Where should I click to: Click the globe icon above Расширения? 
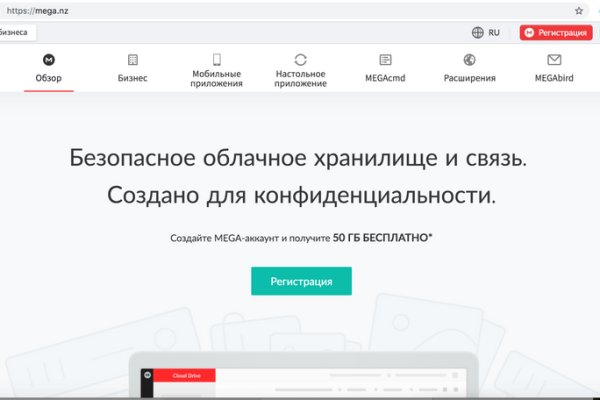[x=470, y=60]
